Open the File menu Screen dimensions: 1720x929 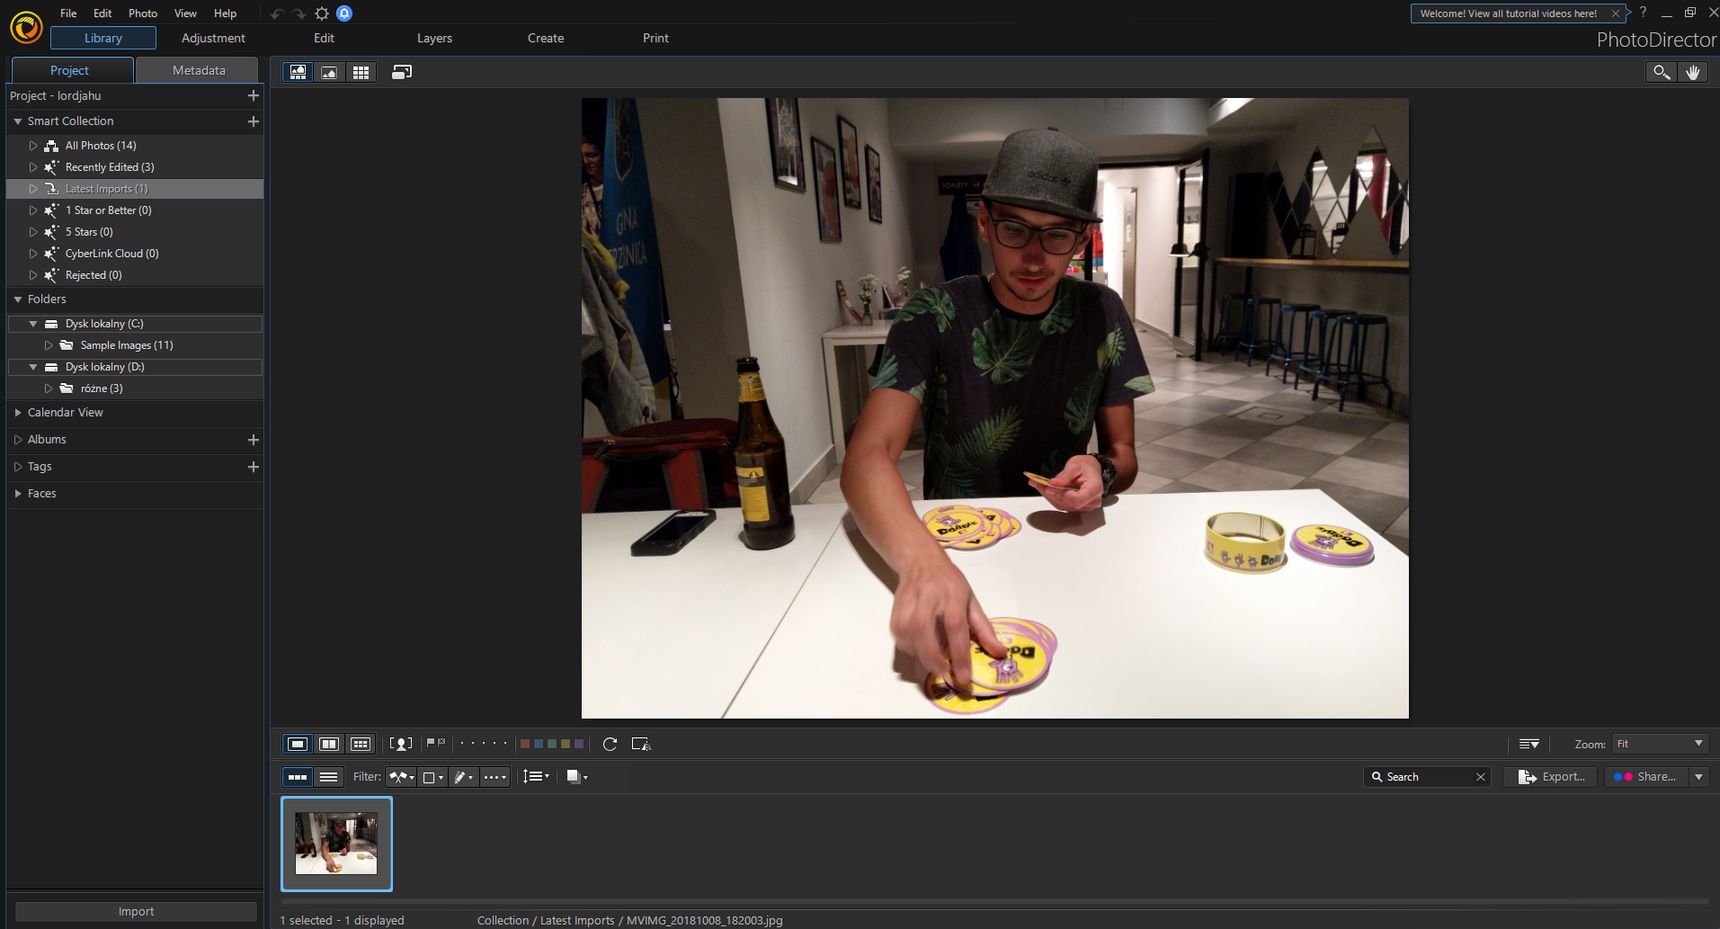[68, 13]
